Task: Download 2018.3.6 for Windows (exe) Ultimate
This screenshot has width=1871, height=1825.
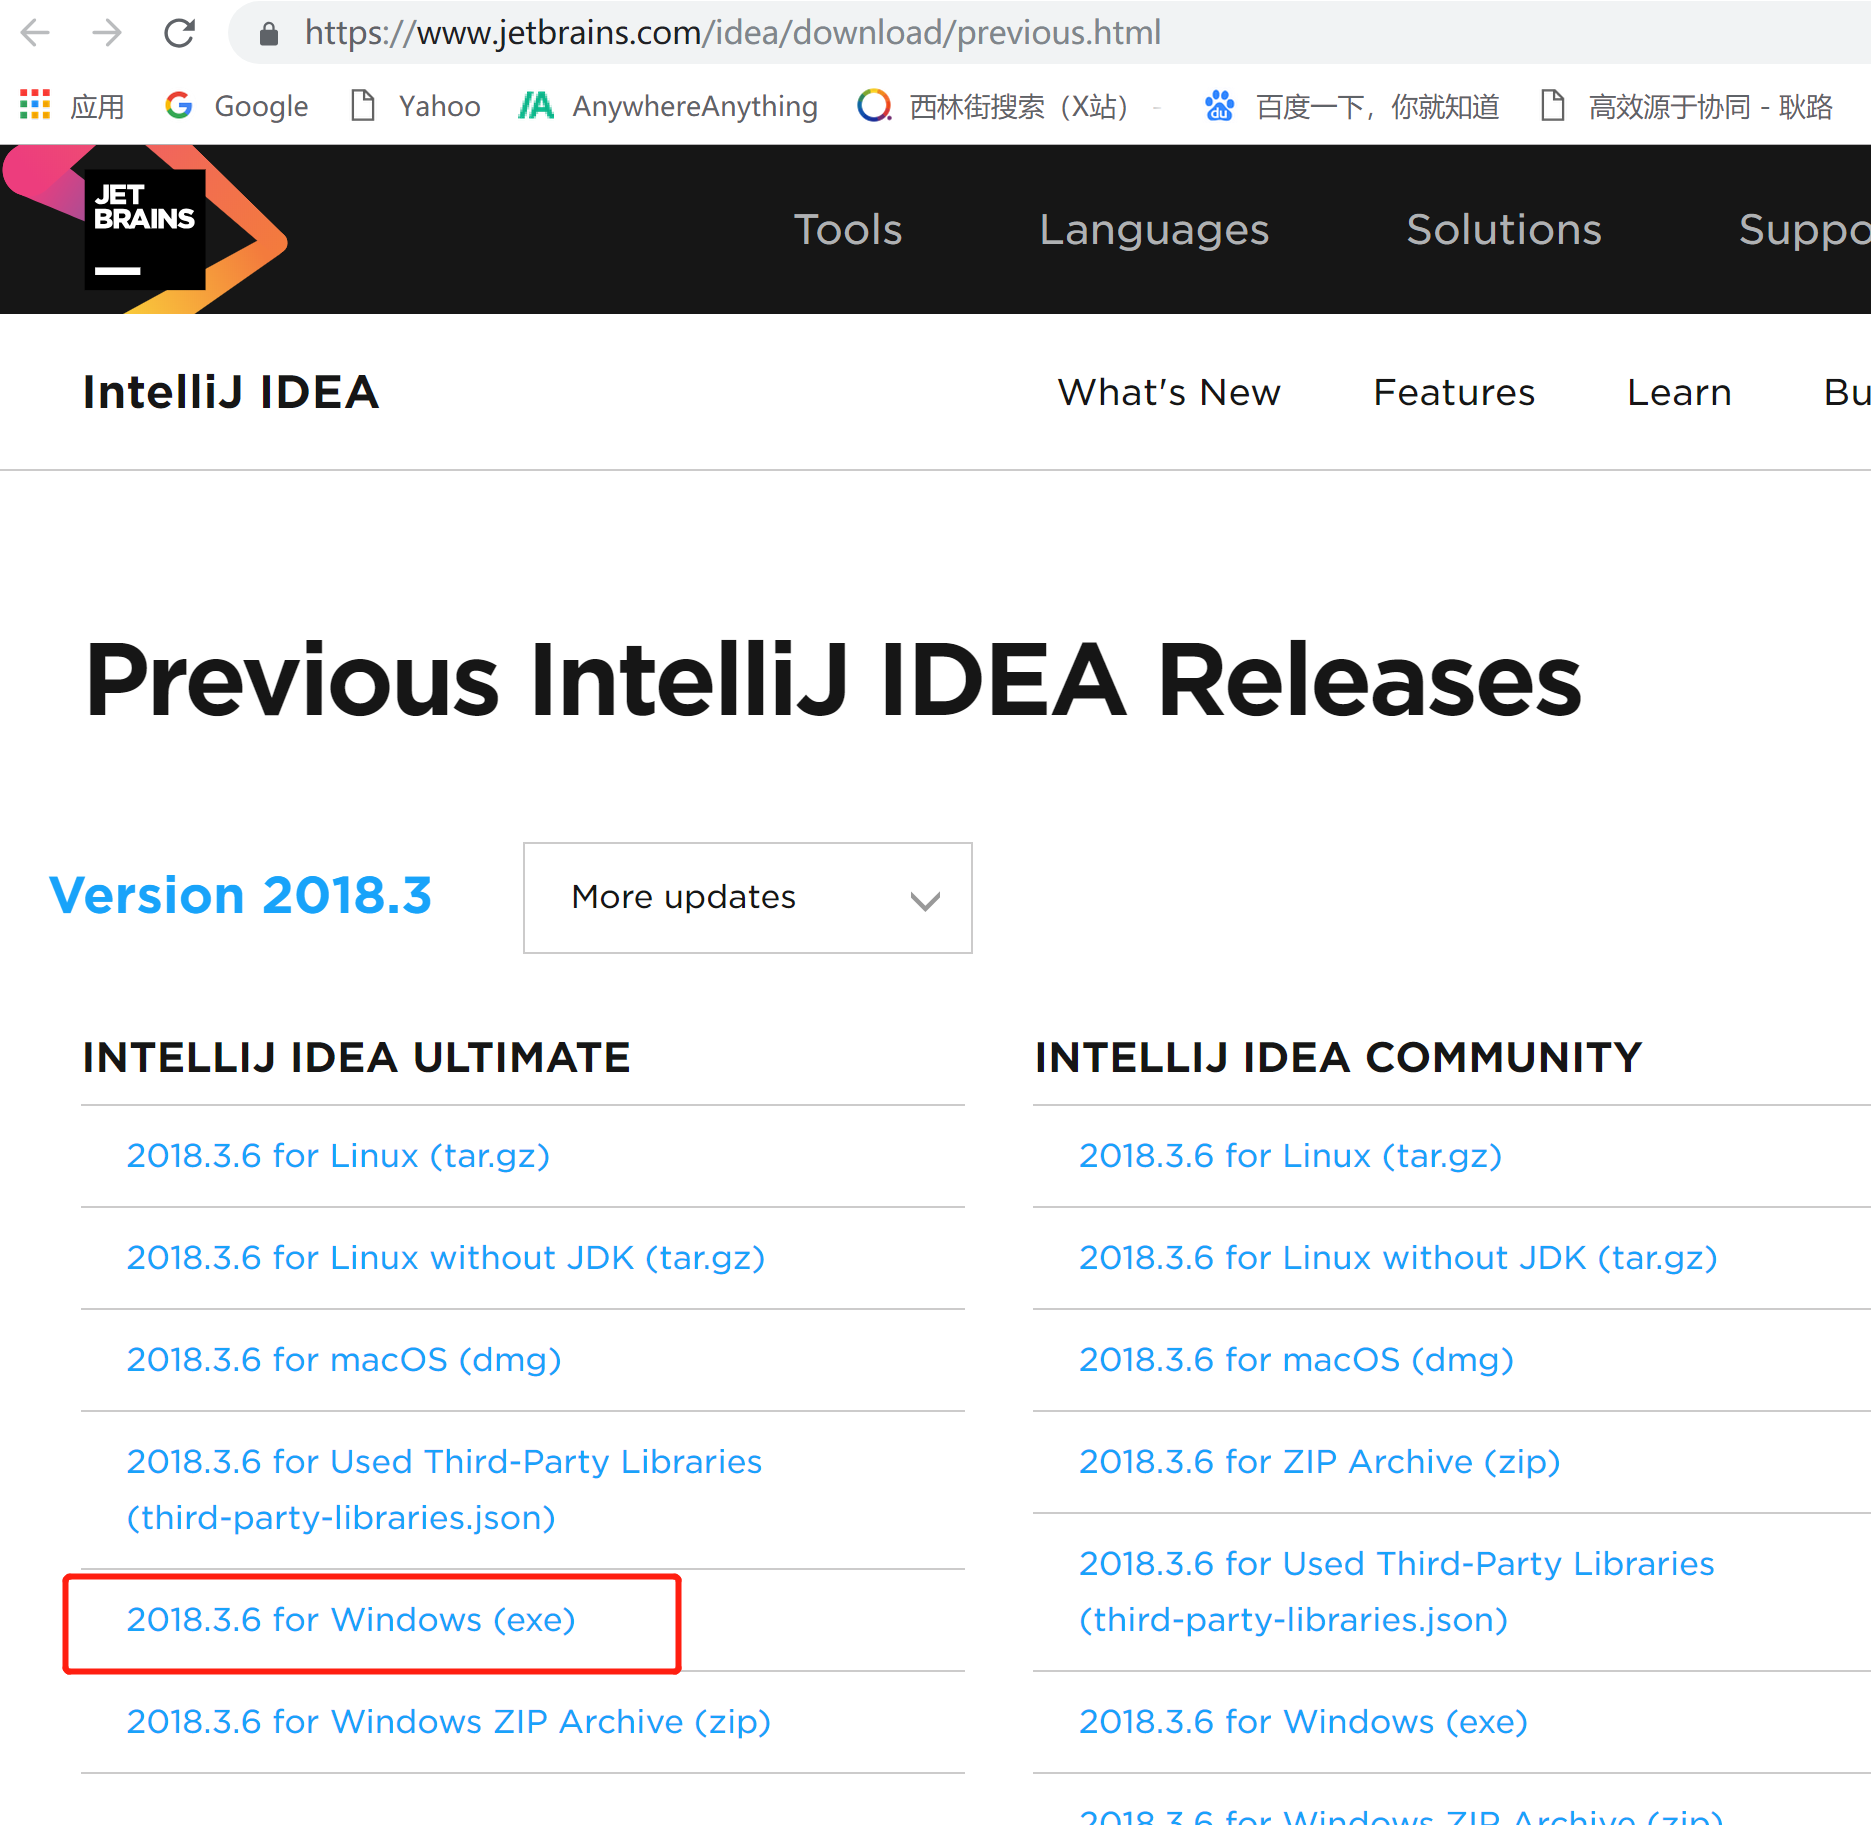Action: 351,1620
